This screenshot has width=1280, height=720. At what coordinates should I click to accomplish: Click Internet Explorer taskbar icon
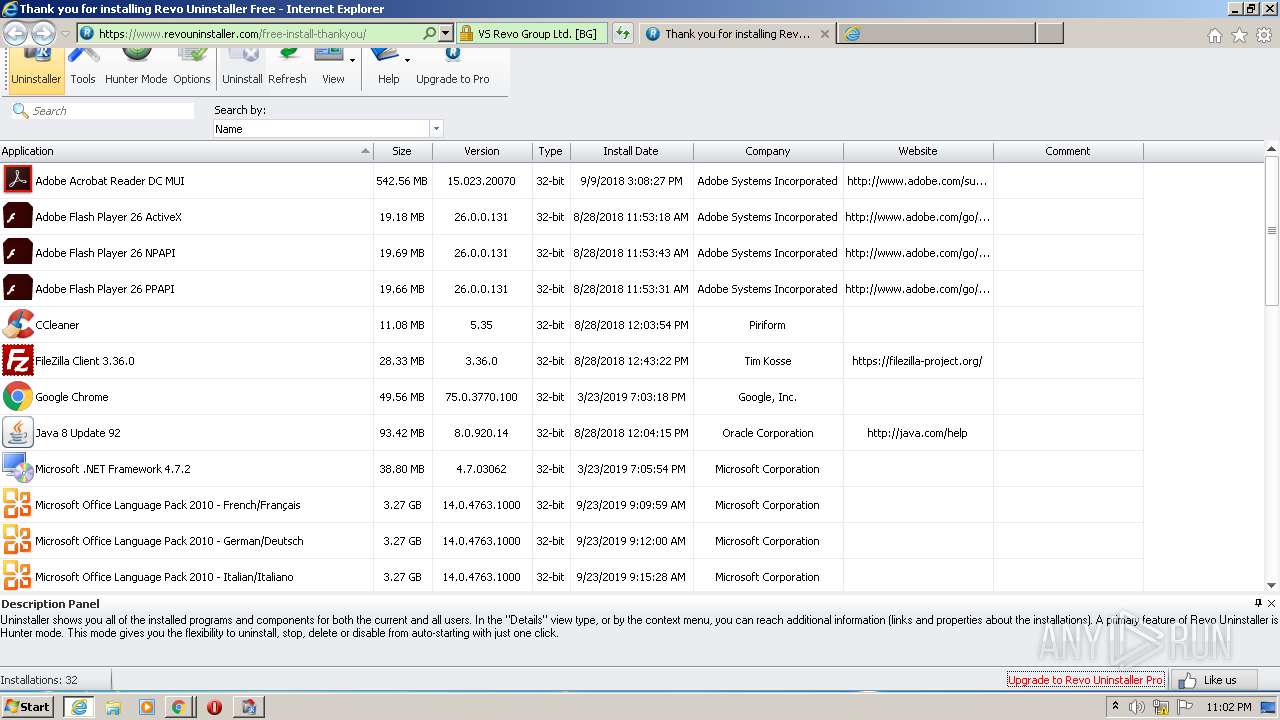(79, 707)
